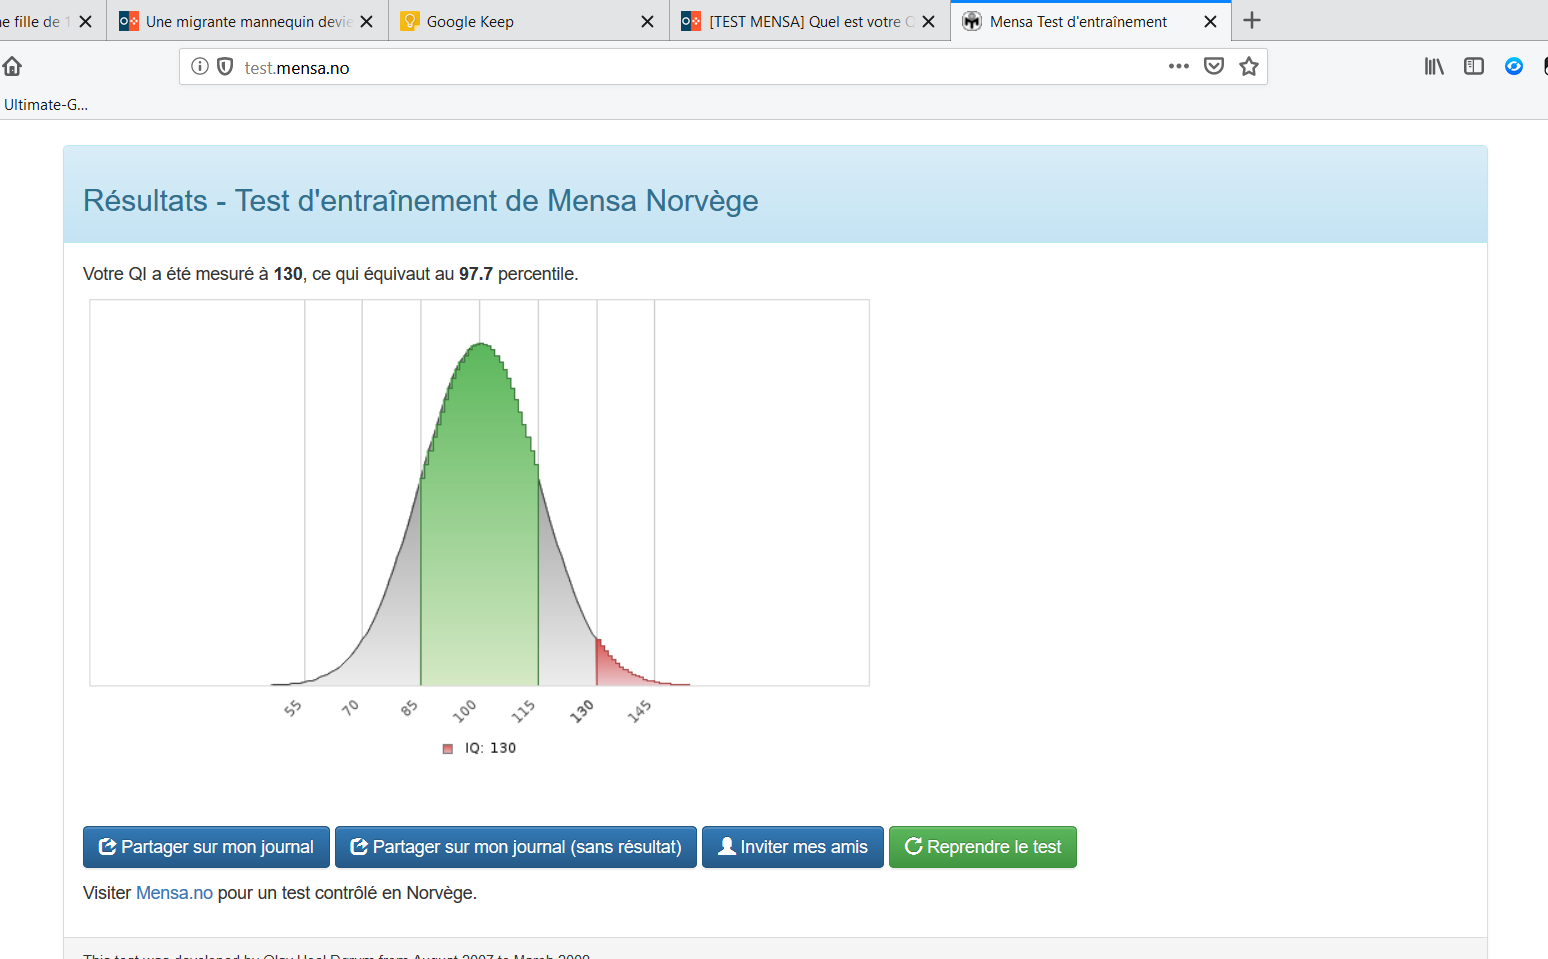Save page to Pocket icon
Viewport: 1548px width, 959px height.
(x=1214, y=66)
